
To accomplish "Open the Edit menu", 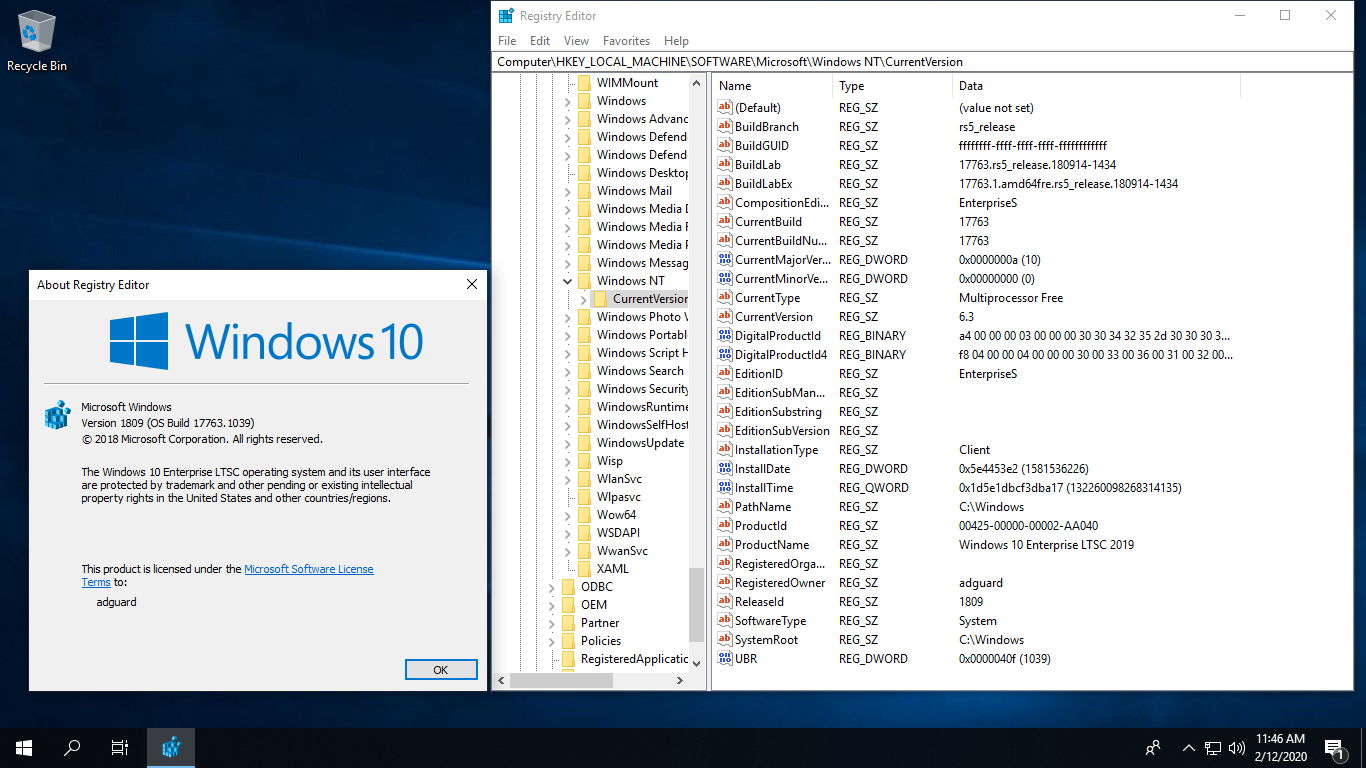I will pos(540,41).
